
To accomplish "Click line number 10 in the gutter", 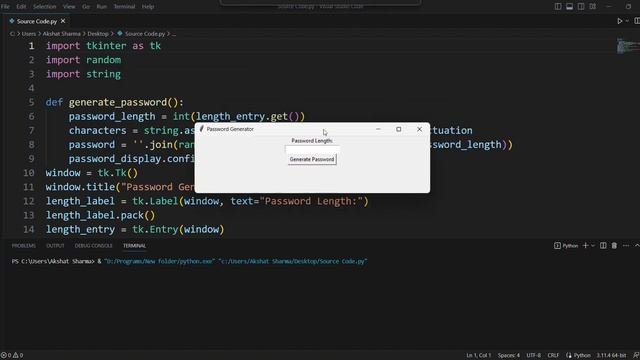I will pyautogui.click(x=29, y=173).
